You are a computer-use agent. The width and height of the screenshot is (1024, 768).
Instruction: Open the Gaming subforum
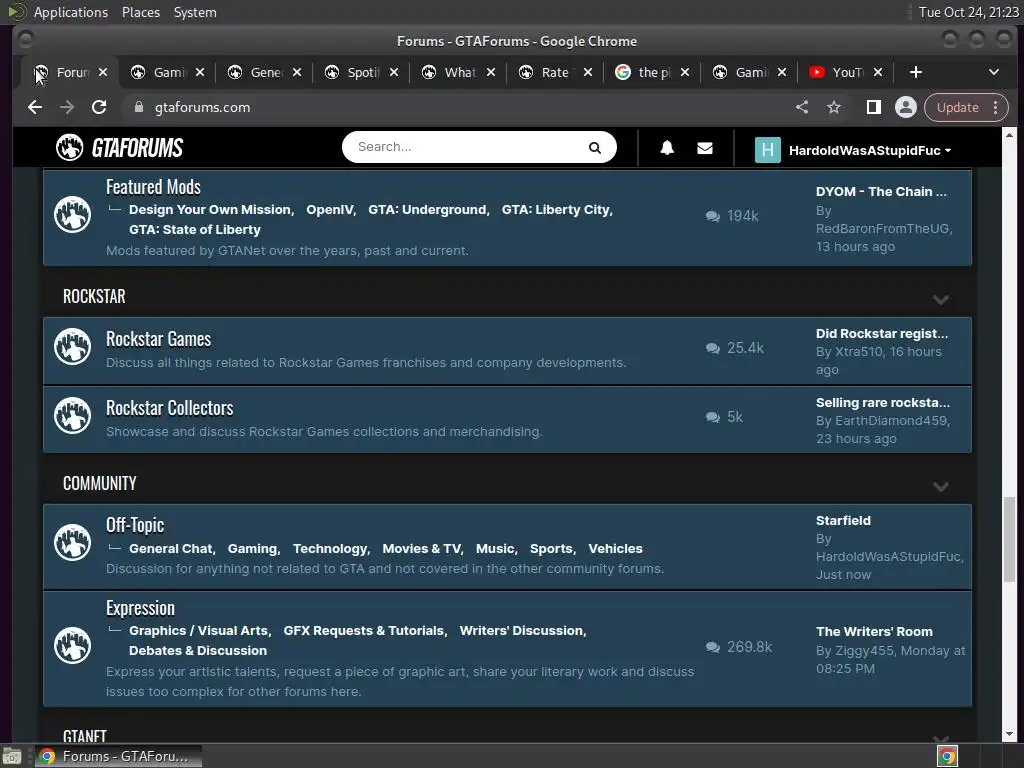click(x=252, y=549)
